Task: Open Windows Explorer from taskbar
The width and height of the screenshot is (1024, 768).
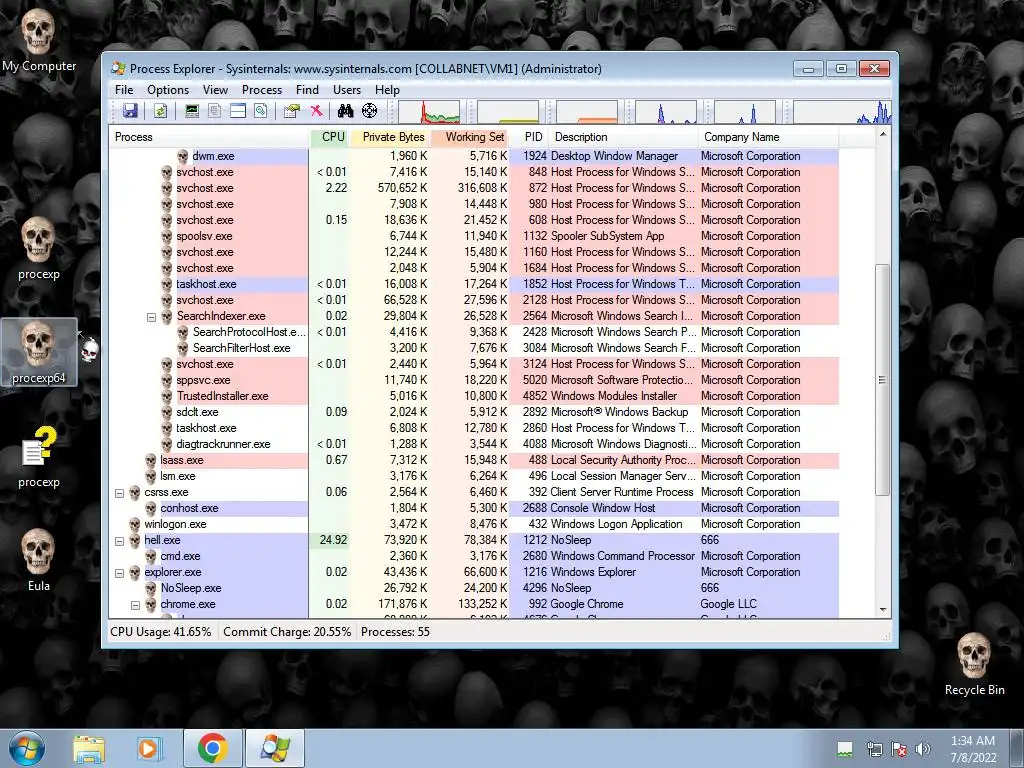Action: [x=89, y=749]
